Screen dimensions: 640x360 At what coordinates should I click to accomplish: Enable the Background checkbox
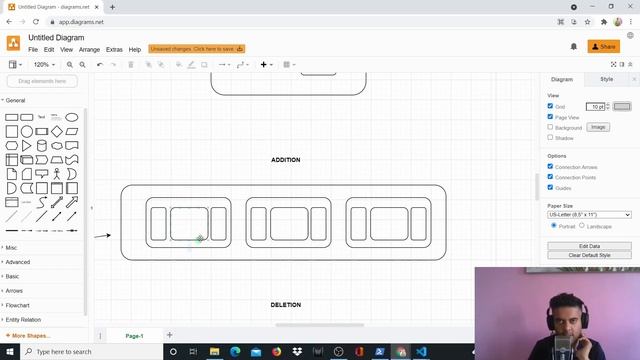(x=550, y=127)
